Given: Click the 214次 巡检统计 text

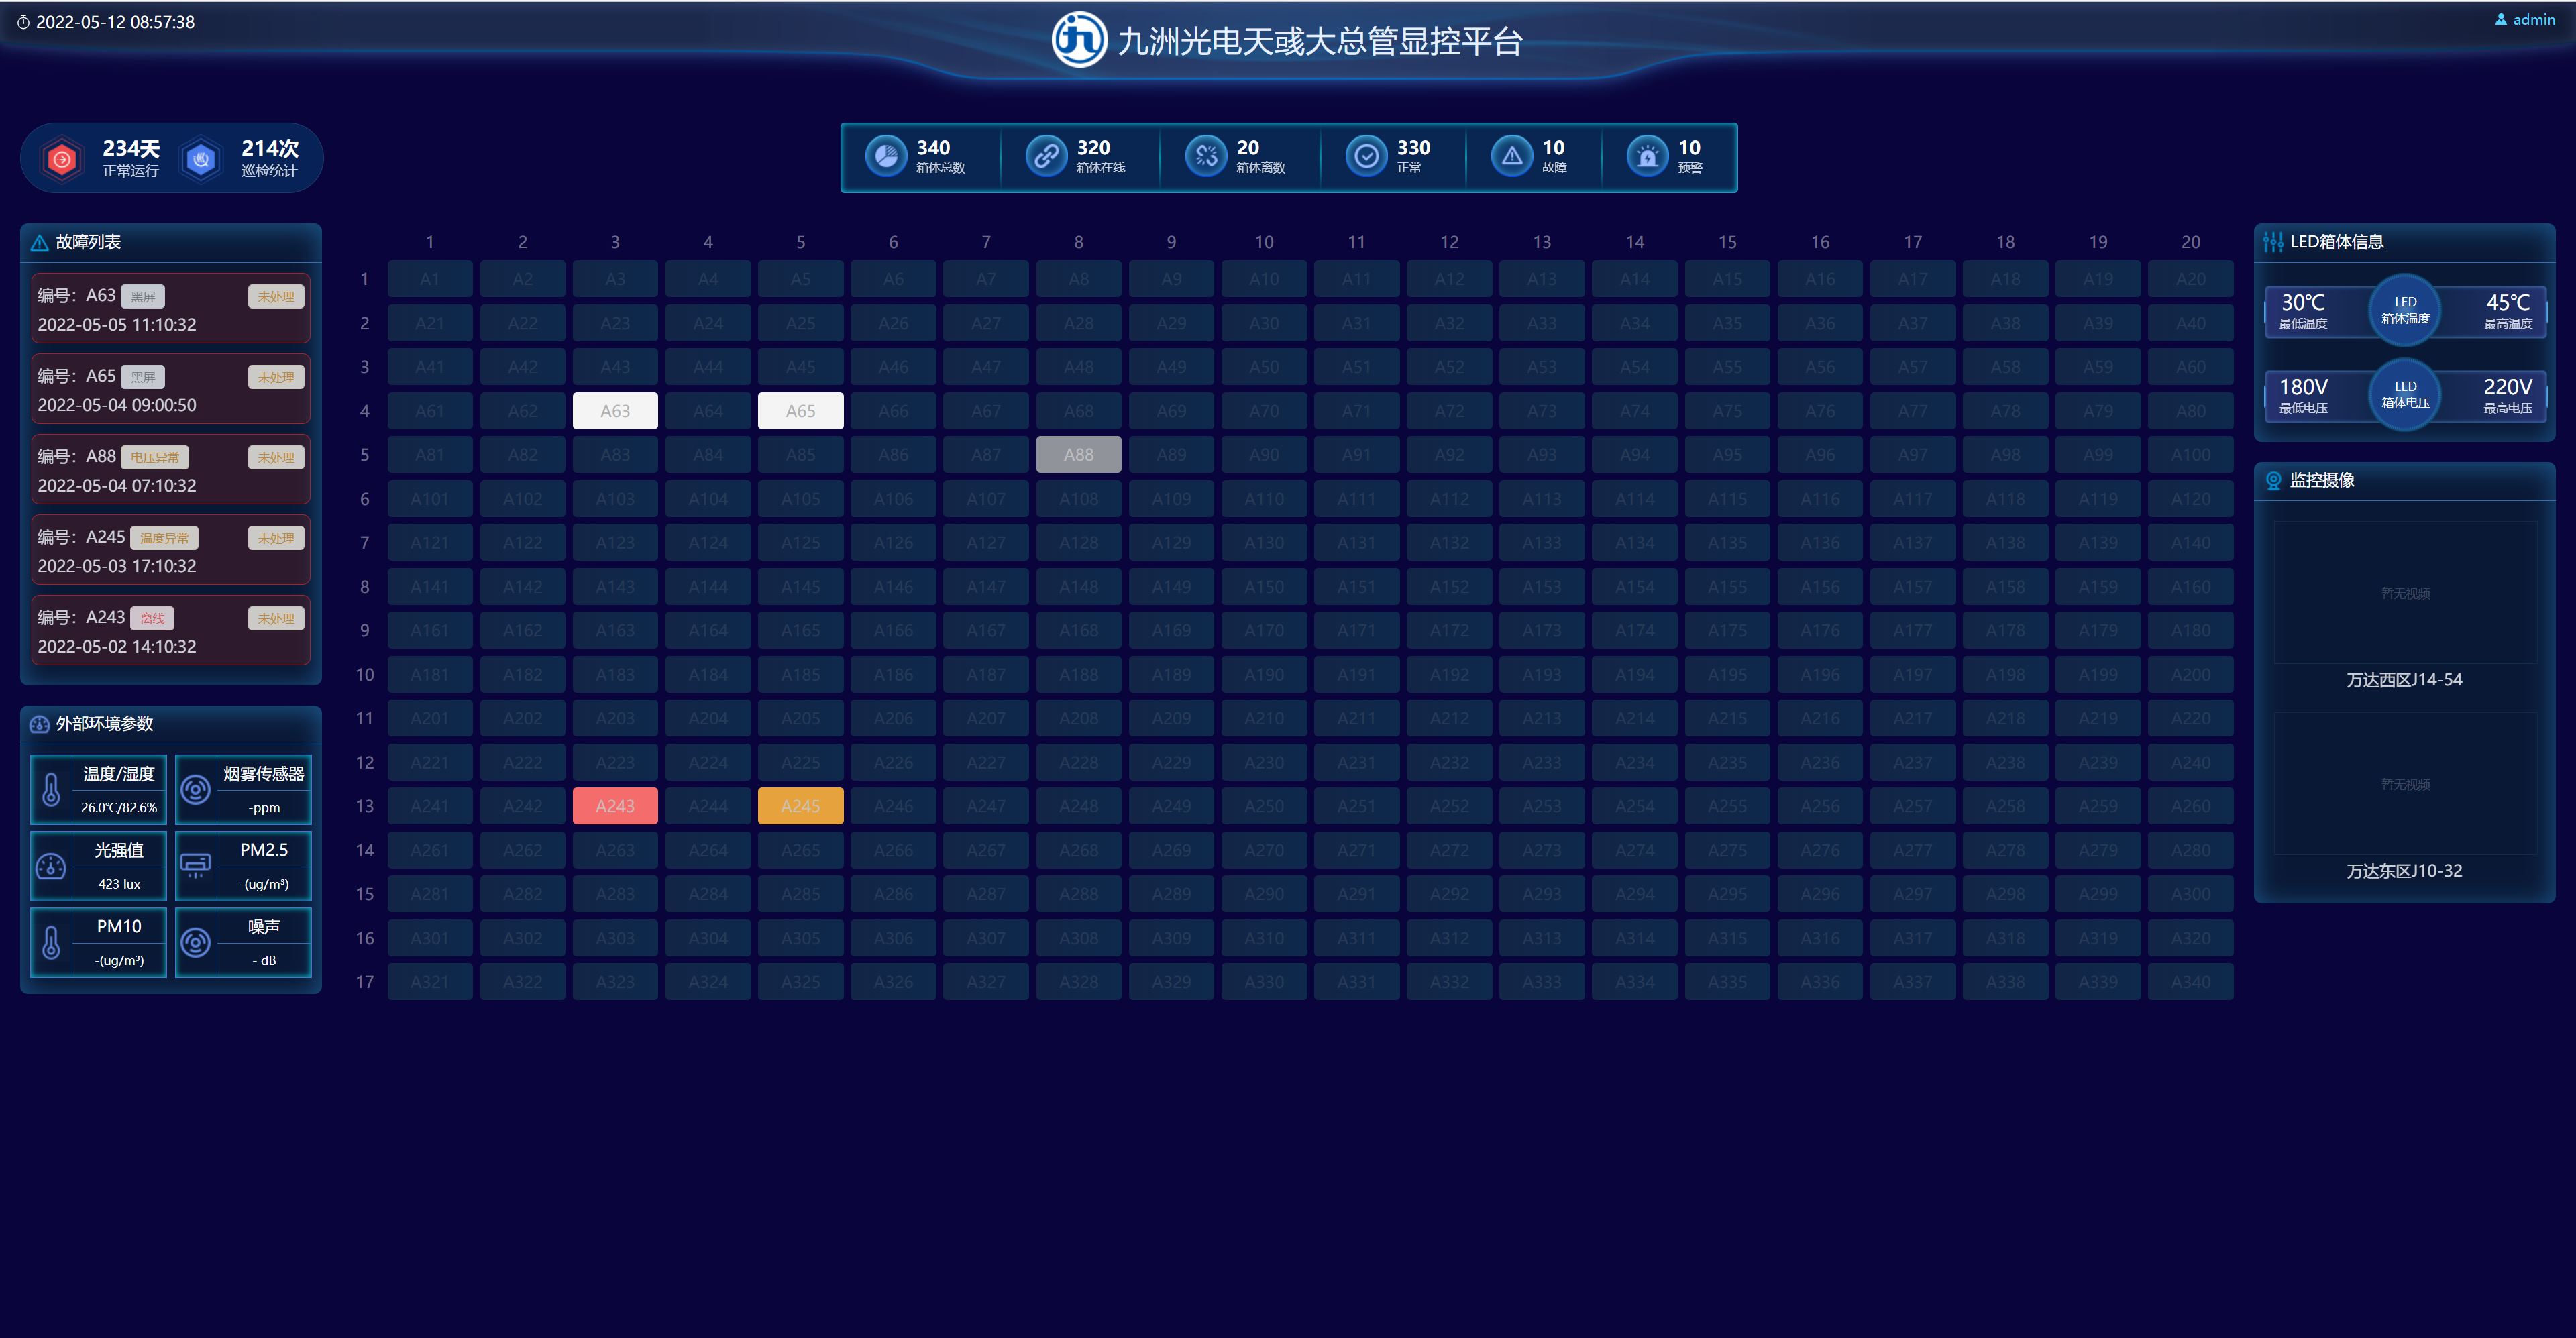Looking at the screenshot, I should tap(270, 158).
